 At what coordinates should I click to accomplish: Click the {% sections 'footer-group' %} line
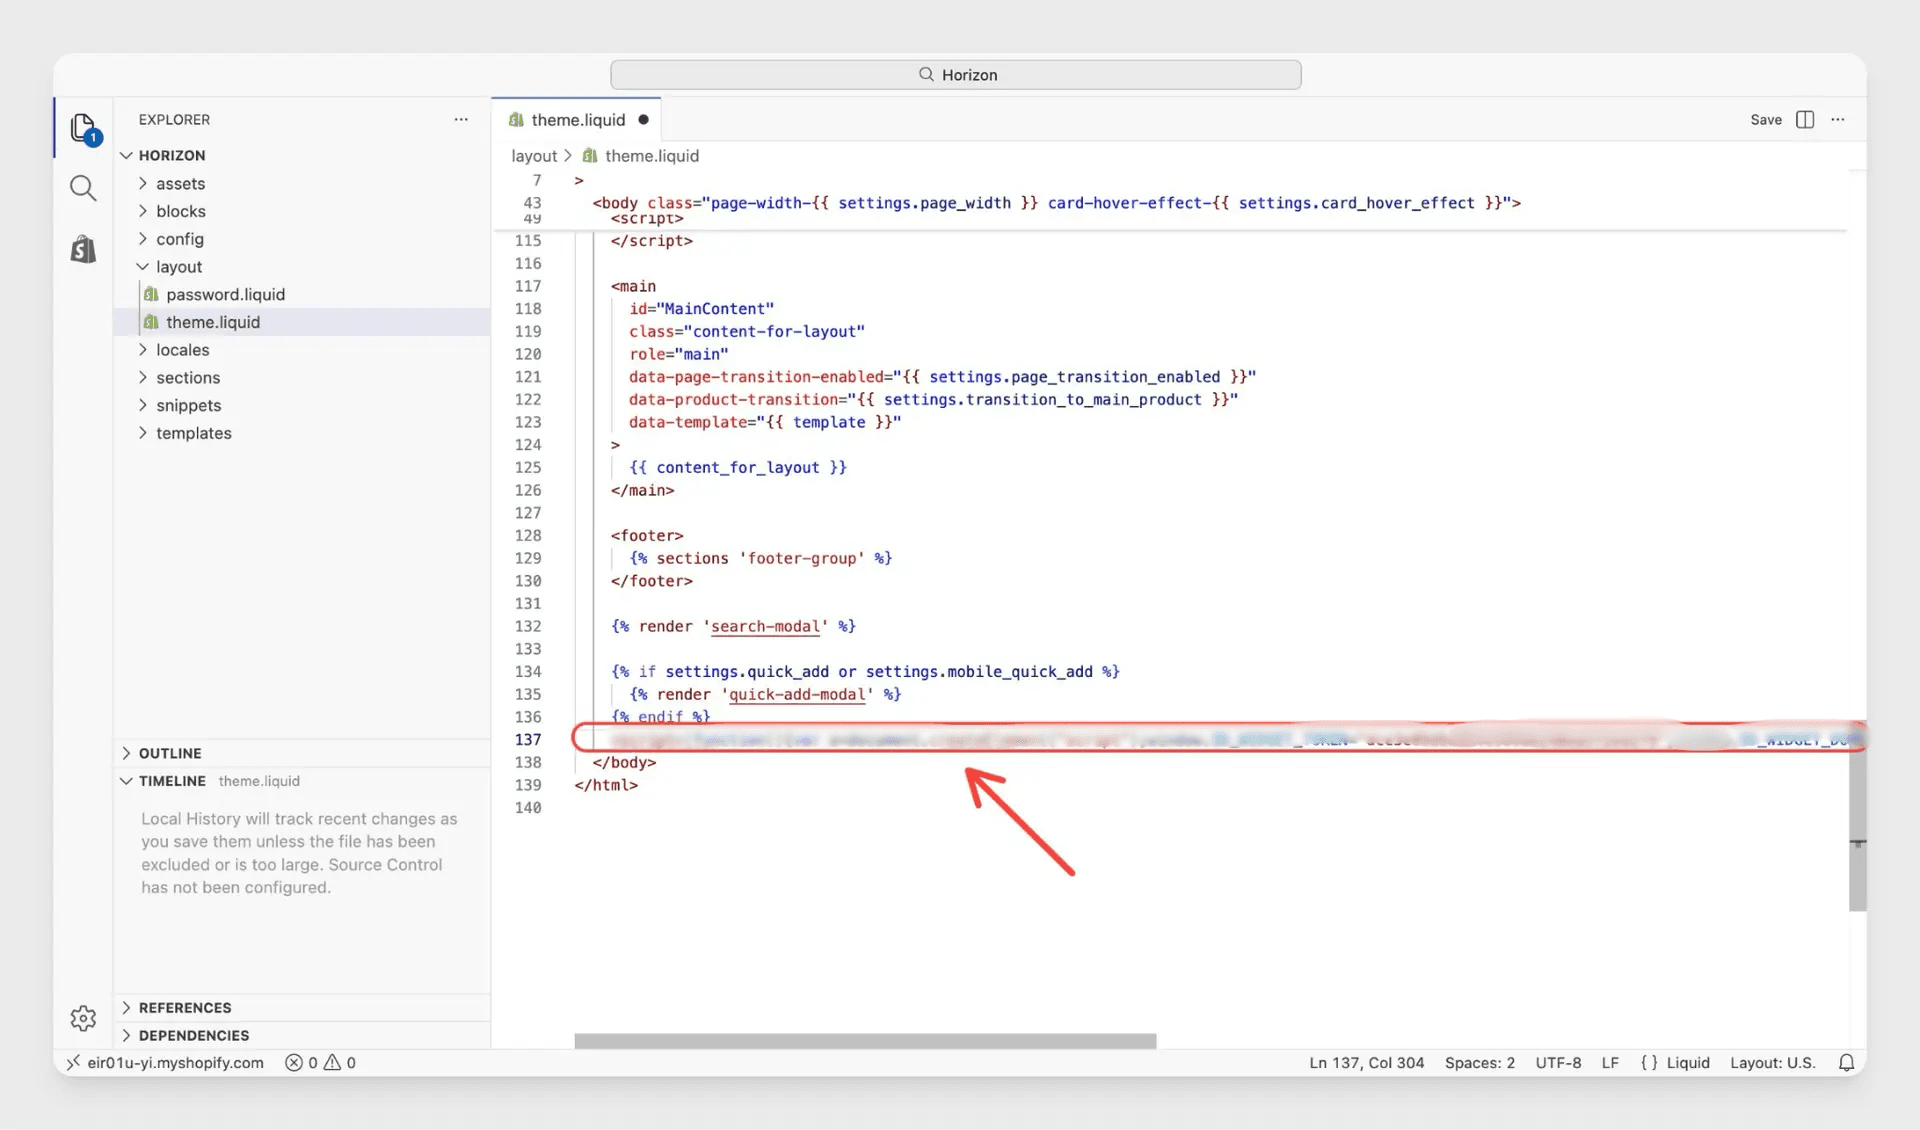(760, 559)
